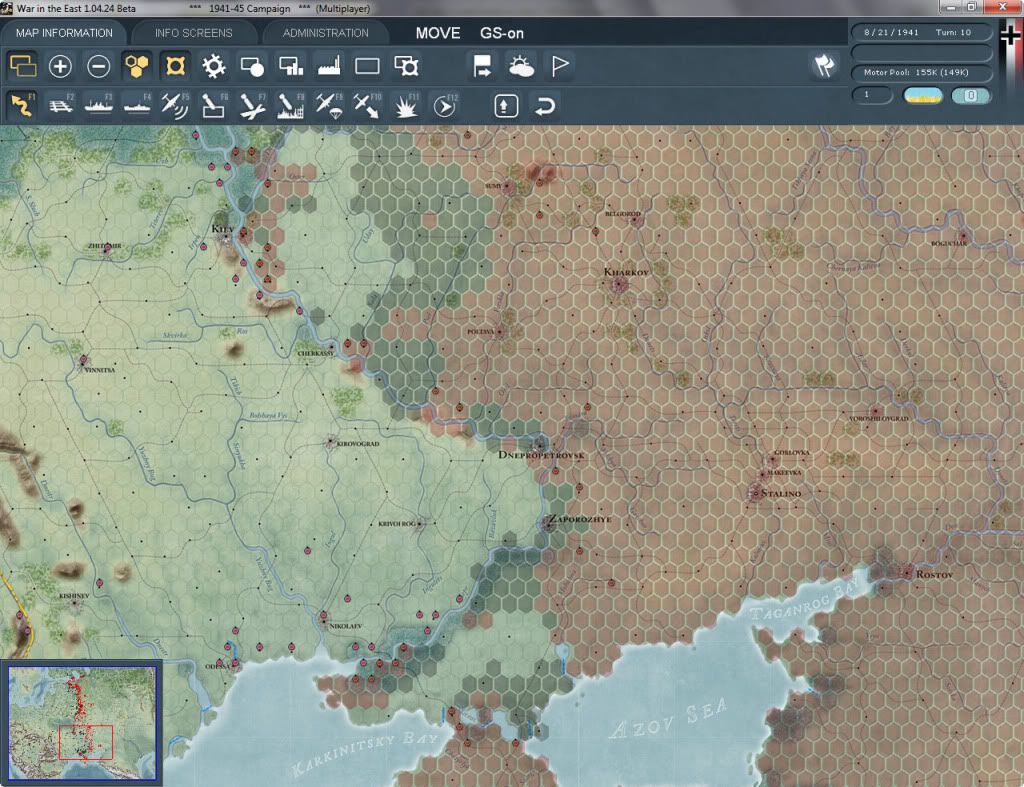Click the white gear icon in toolbar
The width and height of the screenshot is (1024, 787).
214,66
